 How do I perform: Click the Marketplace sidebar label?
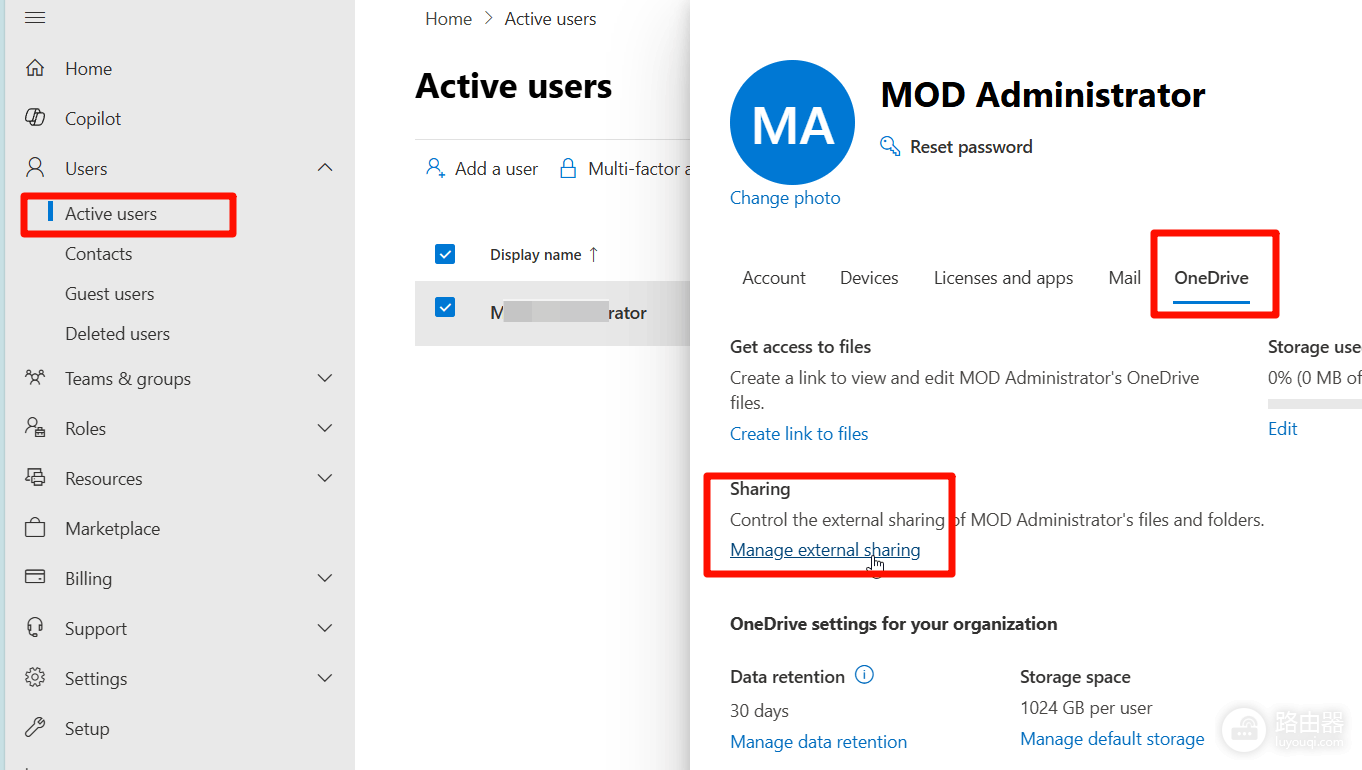pos(112,529)
